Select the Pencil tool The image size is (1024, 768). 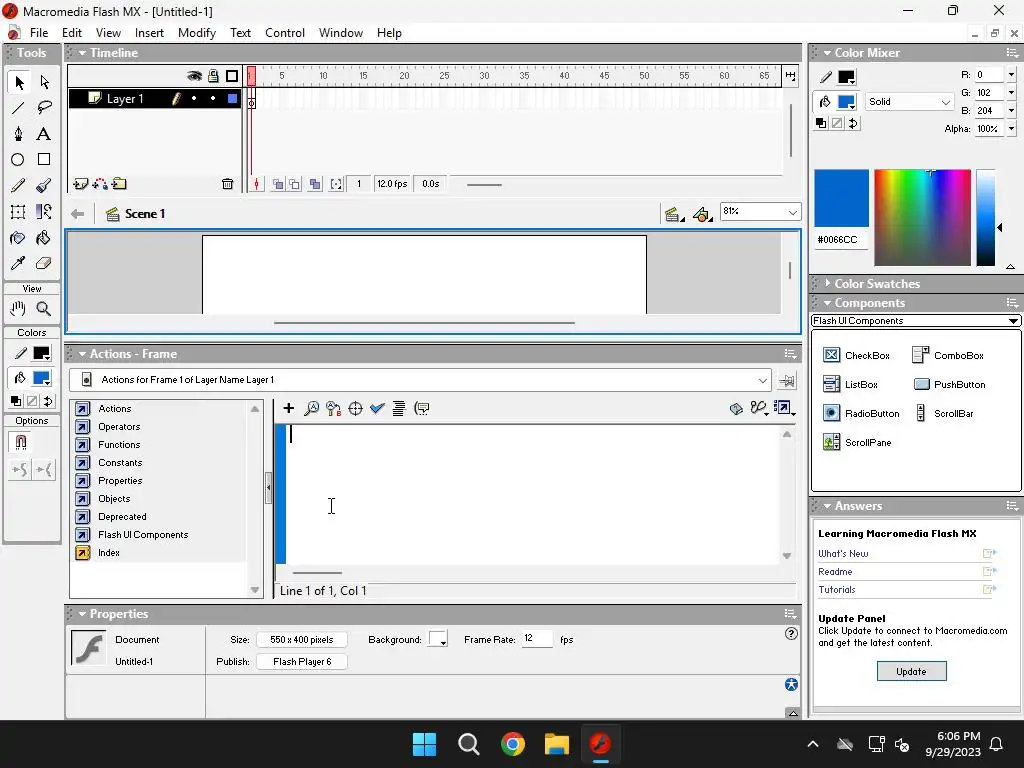pos(18,185)
